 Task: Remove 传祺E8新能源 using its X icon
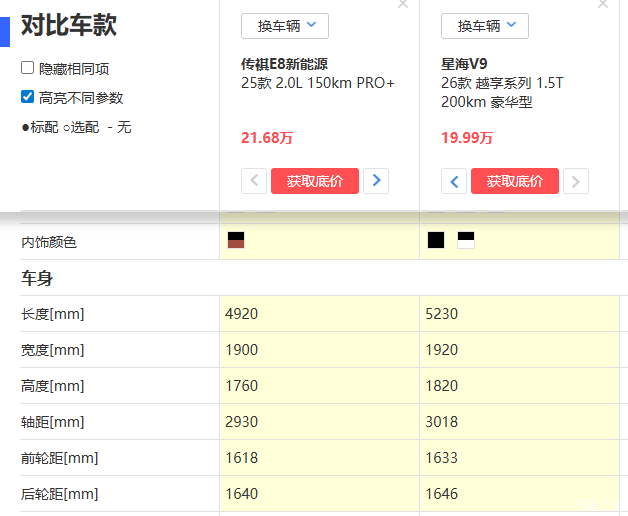403,4
